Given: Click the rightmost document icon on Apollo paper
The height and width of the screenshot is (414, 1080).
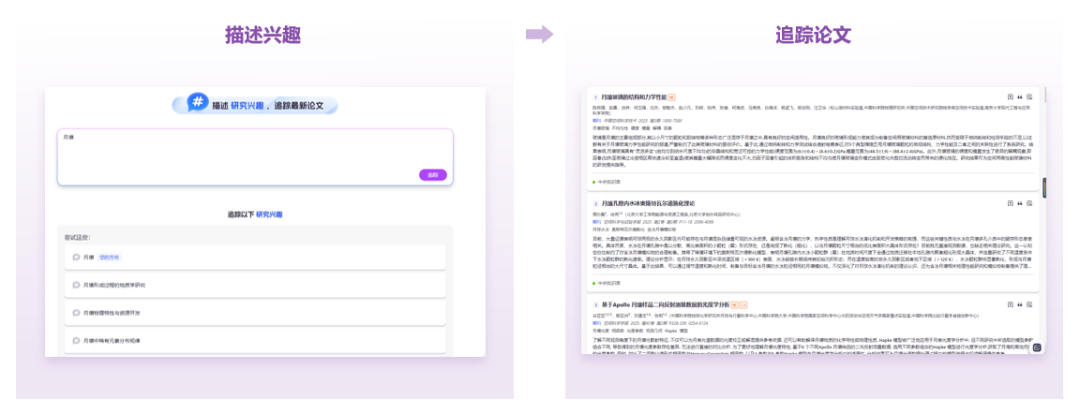Looking at the screenshot, I should [1029, 304].
